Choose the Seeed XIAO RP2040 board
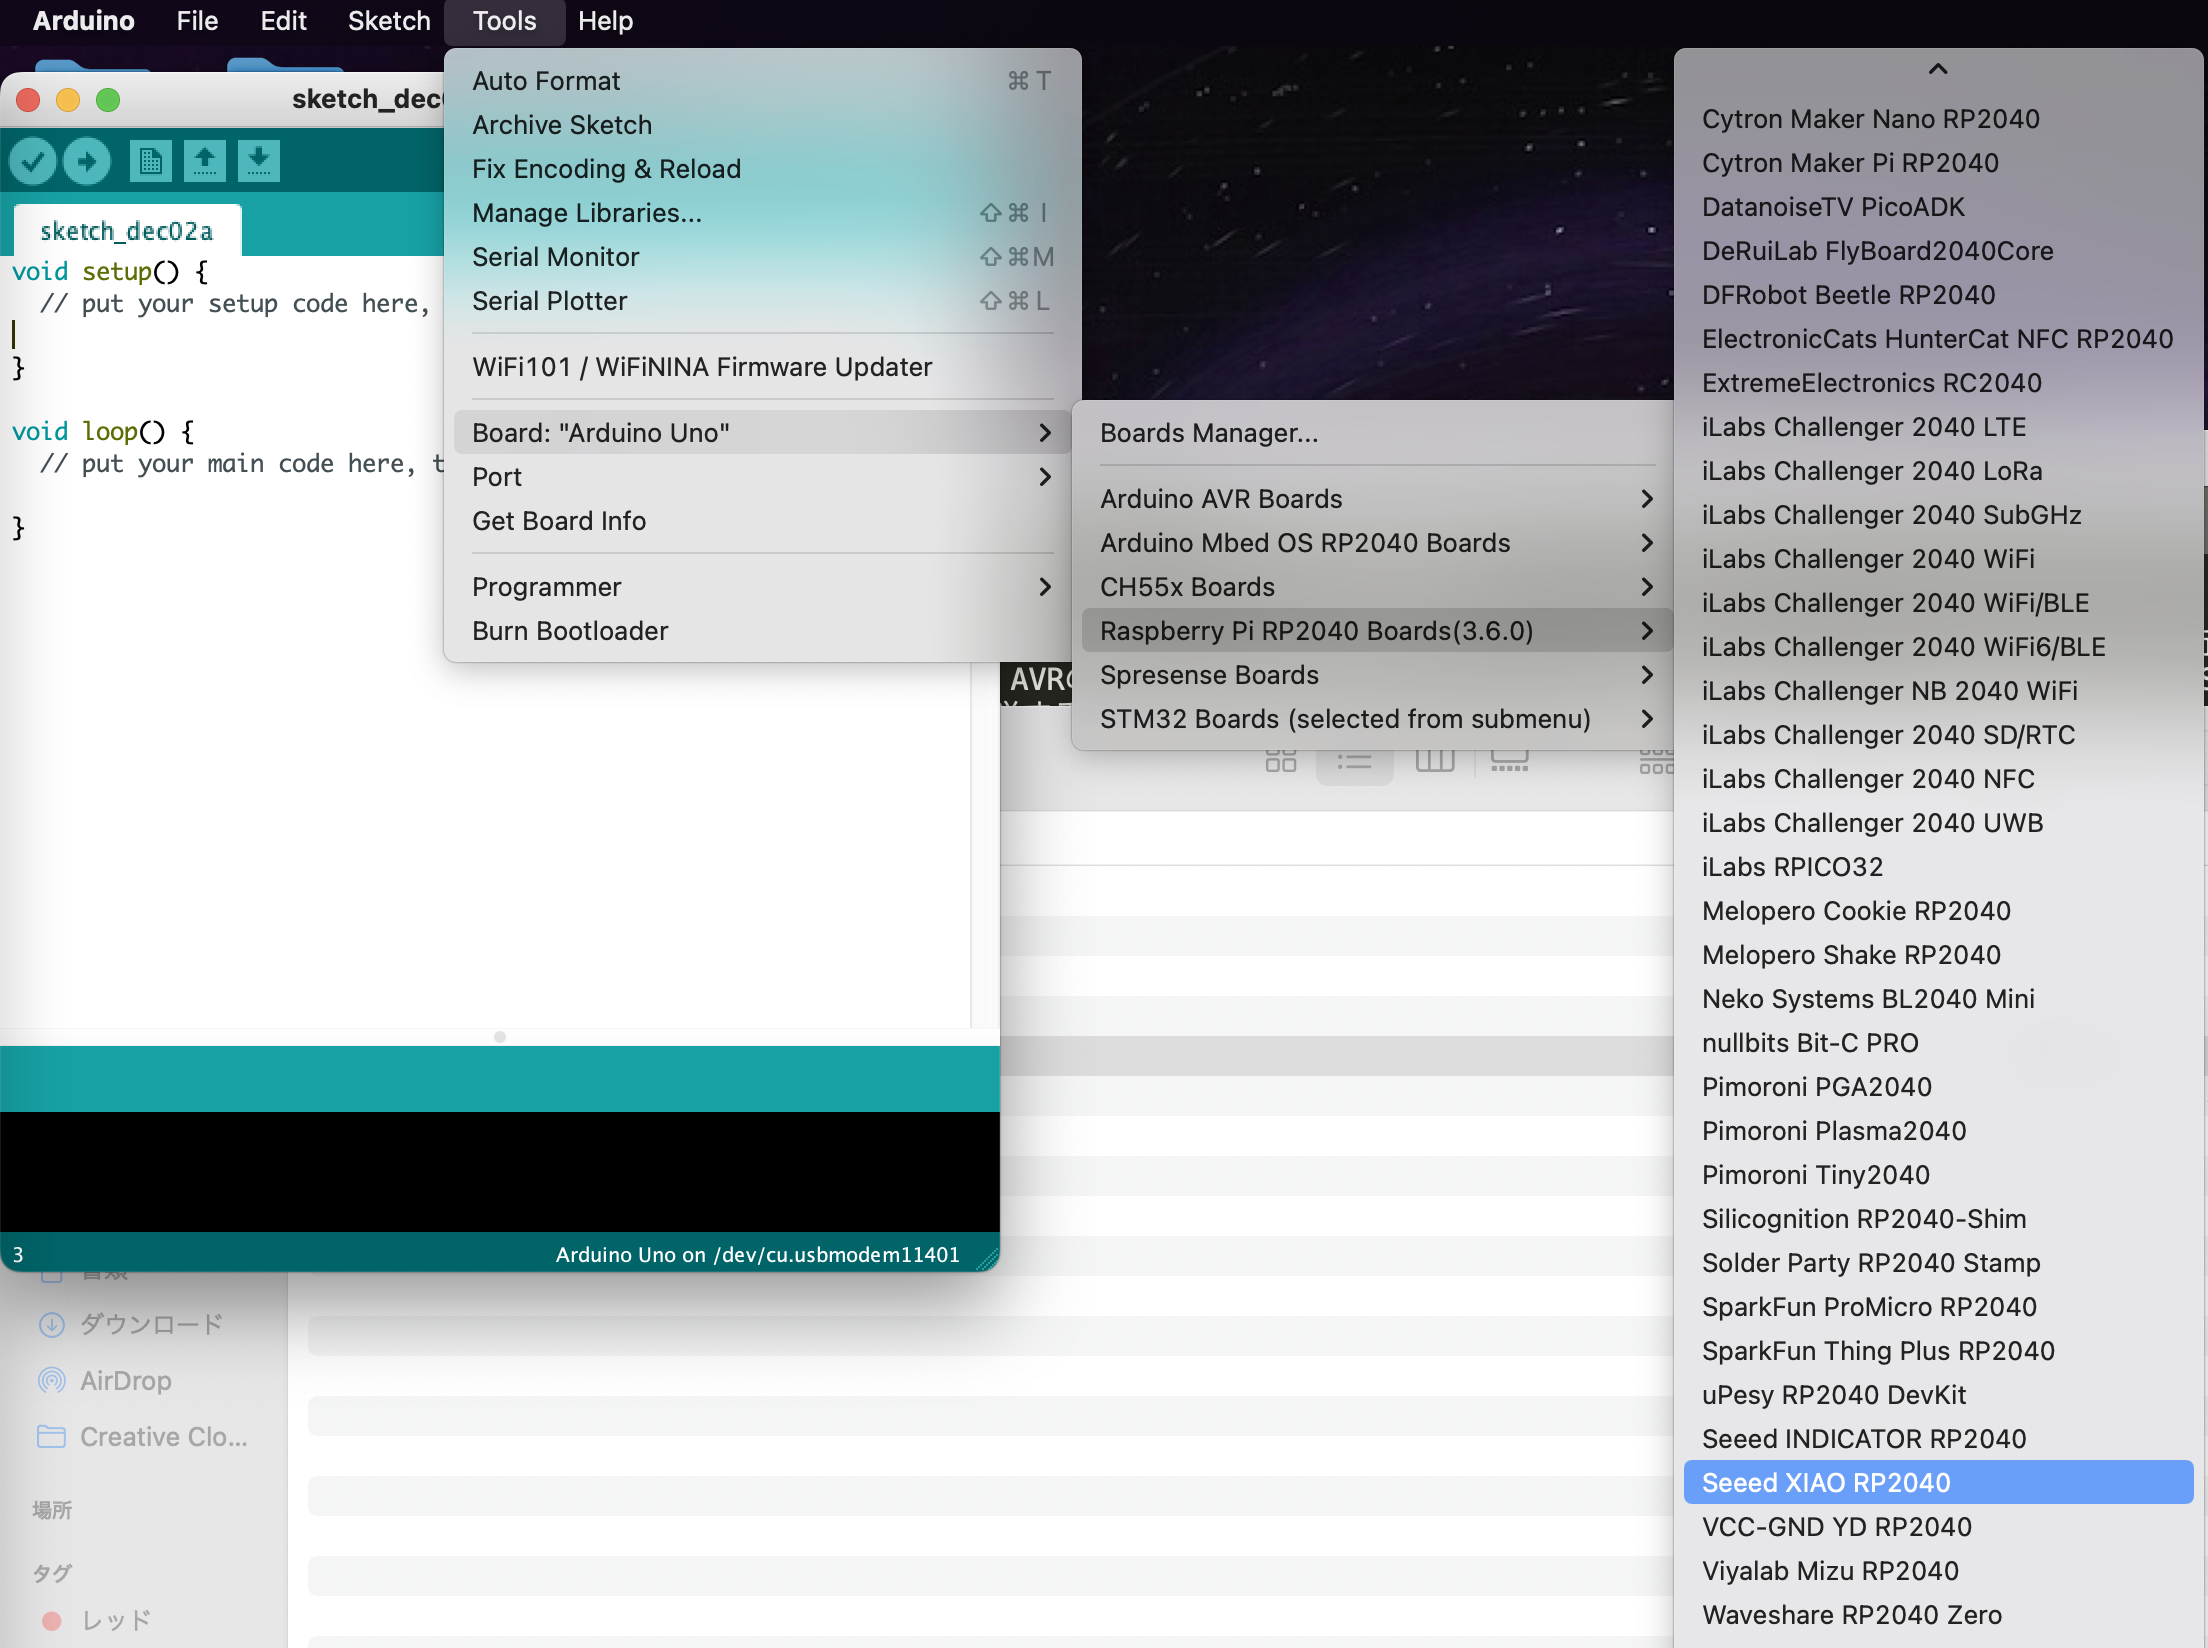The image size is (2208, 1648). [1826, 1483]
